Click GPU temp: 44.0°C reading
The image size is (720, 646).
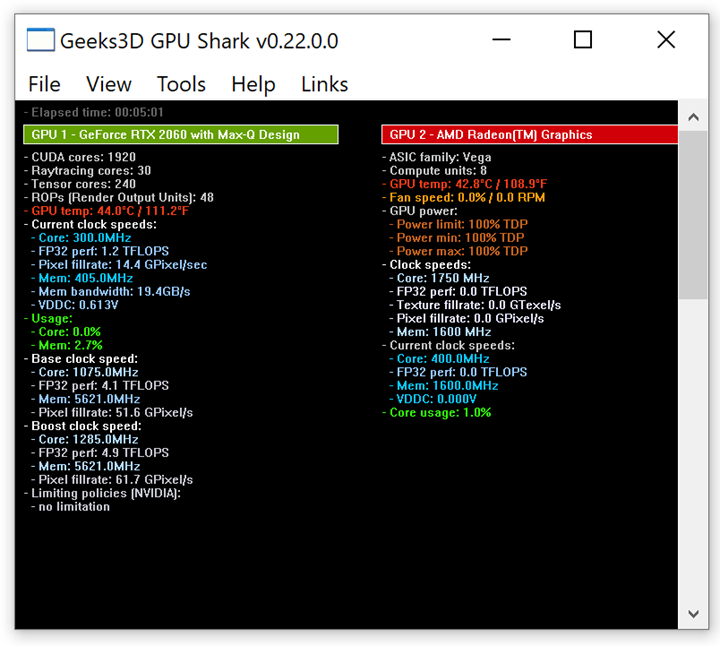[x=107, y=211]
